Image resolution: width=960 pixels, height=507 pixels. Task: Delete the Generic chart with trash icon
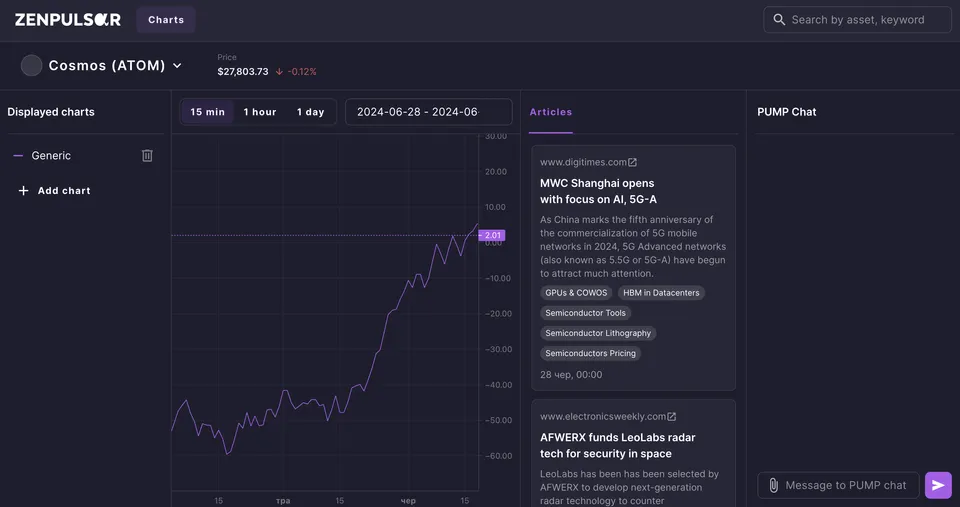tap(147, 156)
